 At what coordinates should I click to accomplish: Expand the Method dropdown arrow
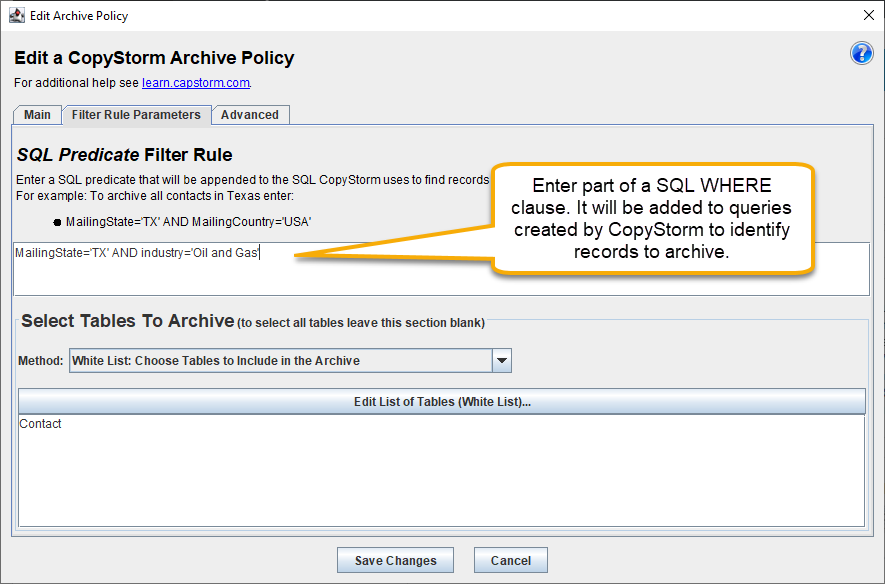[x=502, y=361]
